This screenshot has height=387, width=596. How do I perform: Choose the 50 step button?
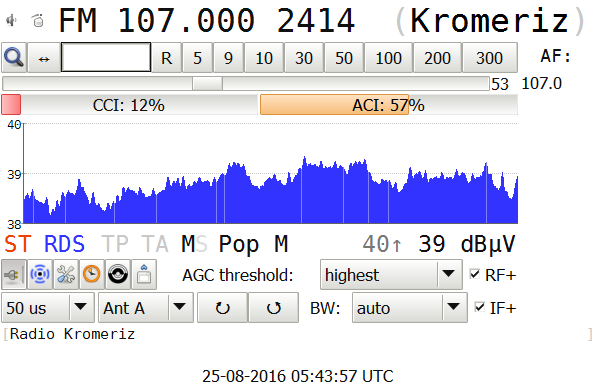click(x=344, y=58)
